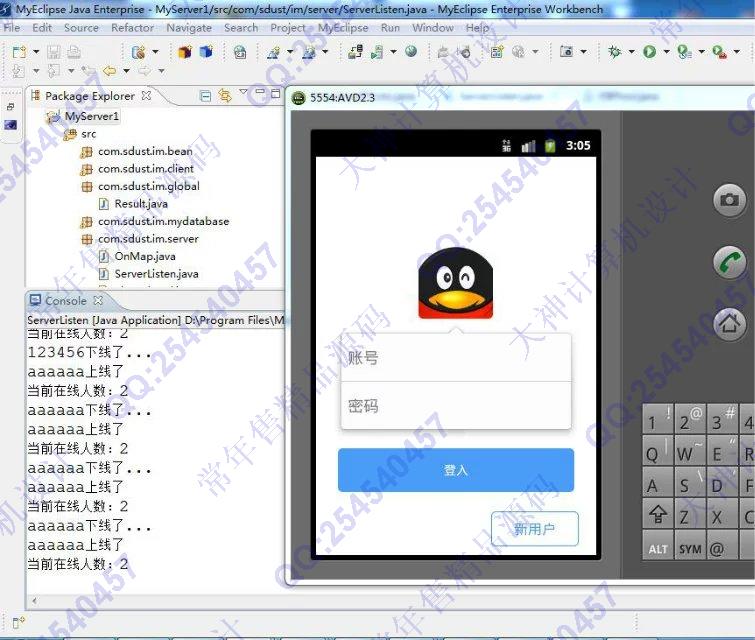Viewport: 755px width, 640px height.
Task: Click the emulator camera hardware button
Action: point(729,199)
